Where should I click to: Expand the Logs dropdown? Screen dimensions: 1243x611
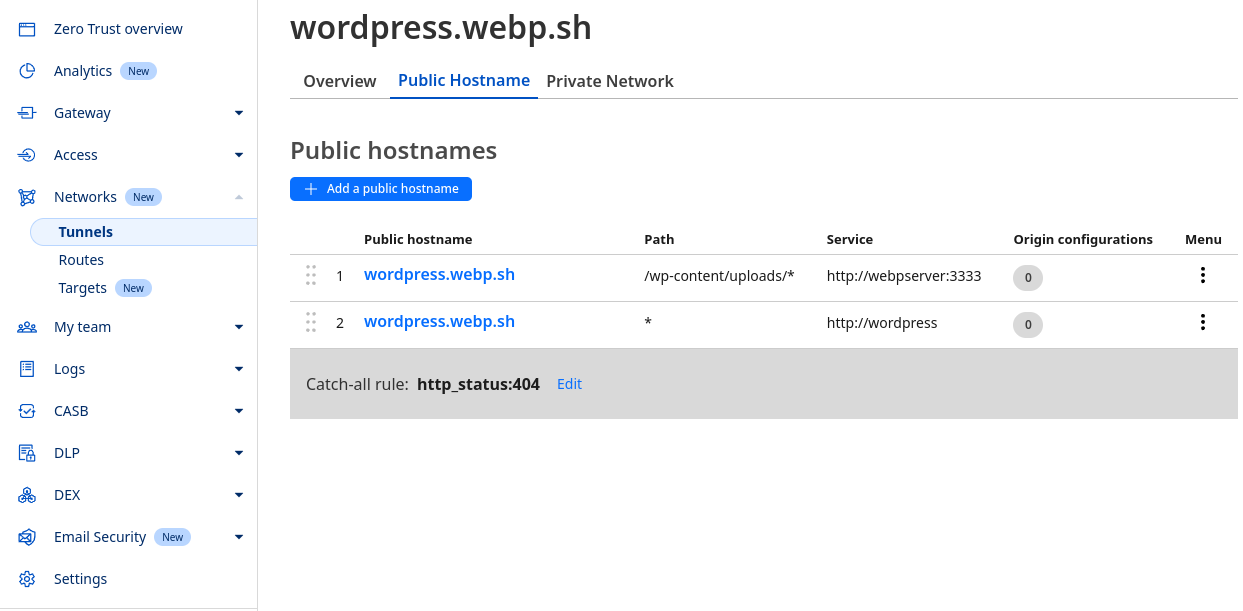(239, 368)
